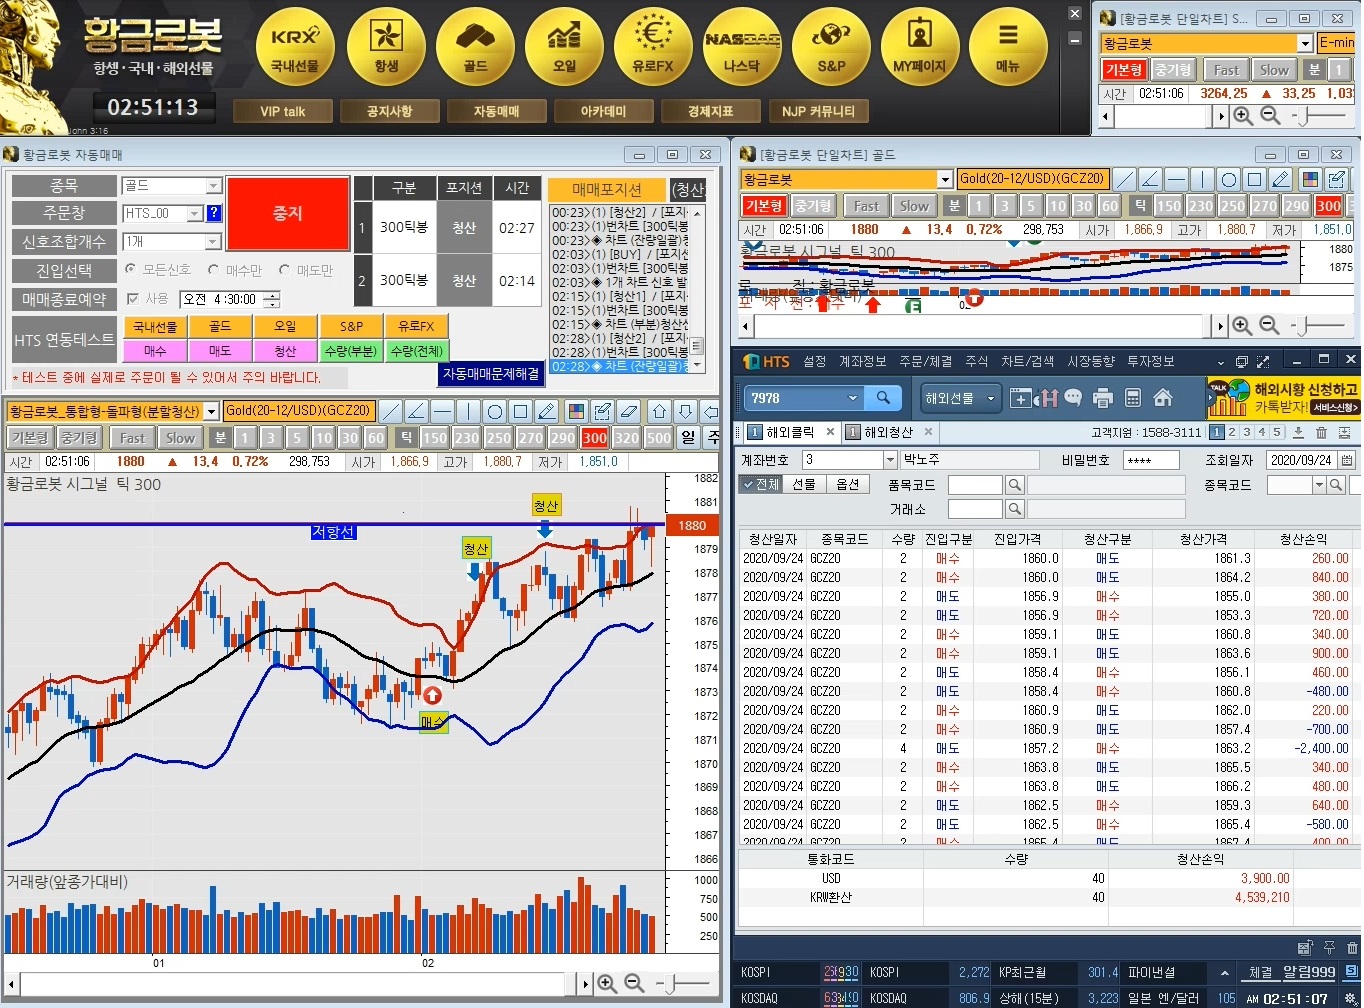Open the 메뉴 hamburger gold circle
This screenshot has height=1008, width=1364.
[1008, 47]
